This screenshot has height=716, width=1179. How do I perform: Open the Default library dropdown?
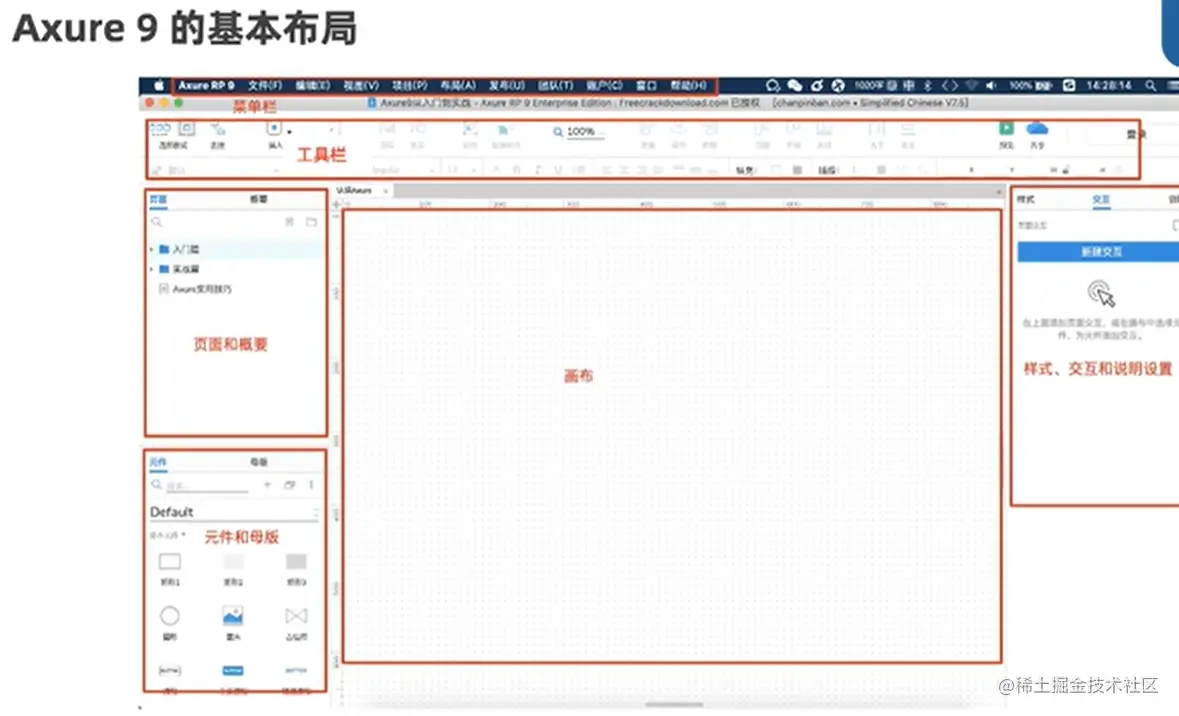tap(234, 512)
